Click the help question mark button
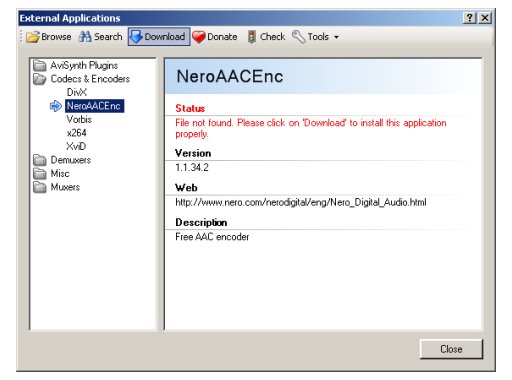Image resolution: width=512 pixels, height=380 pixels. (x=470, y=18)
